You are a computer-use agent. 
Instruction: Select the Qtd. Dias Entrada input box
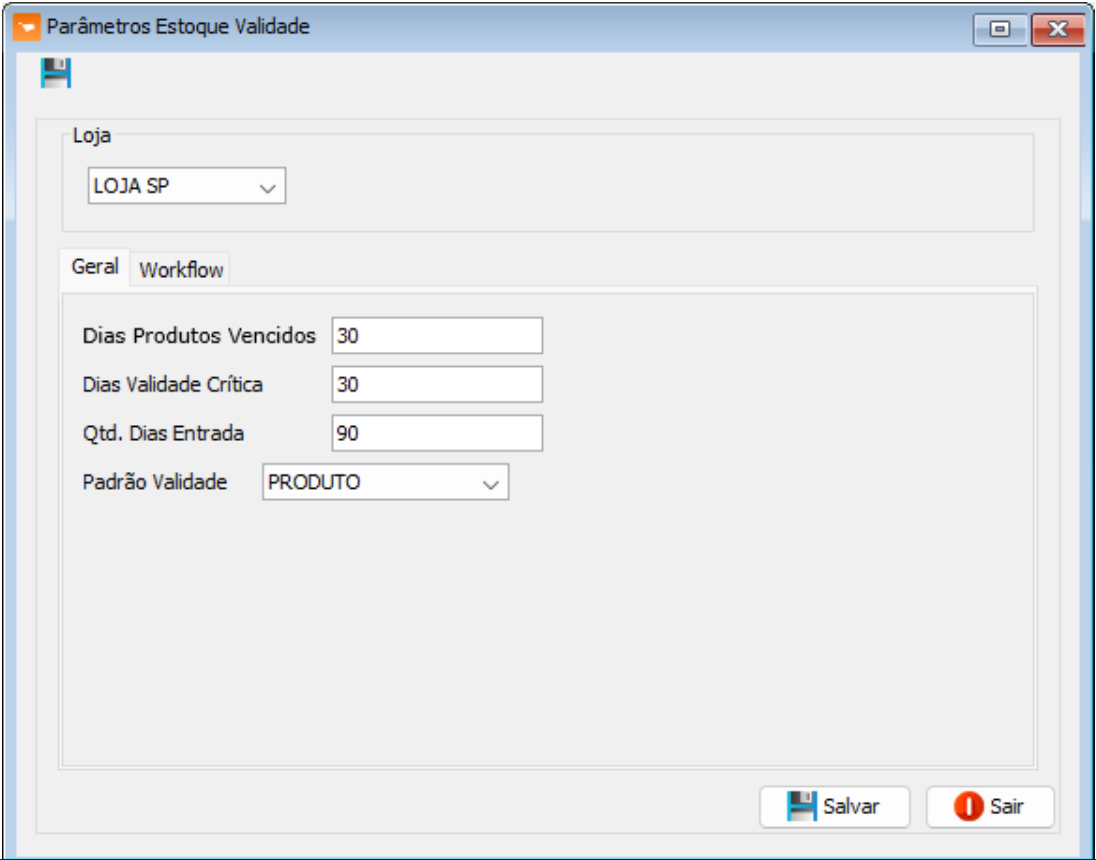coord(437,433)
